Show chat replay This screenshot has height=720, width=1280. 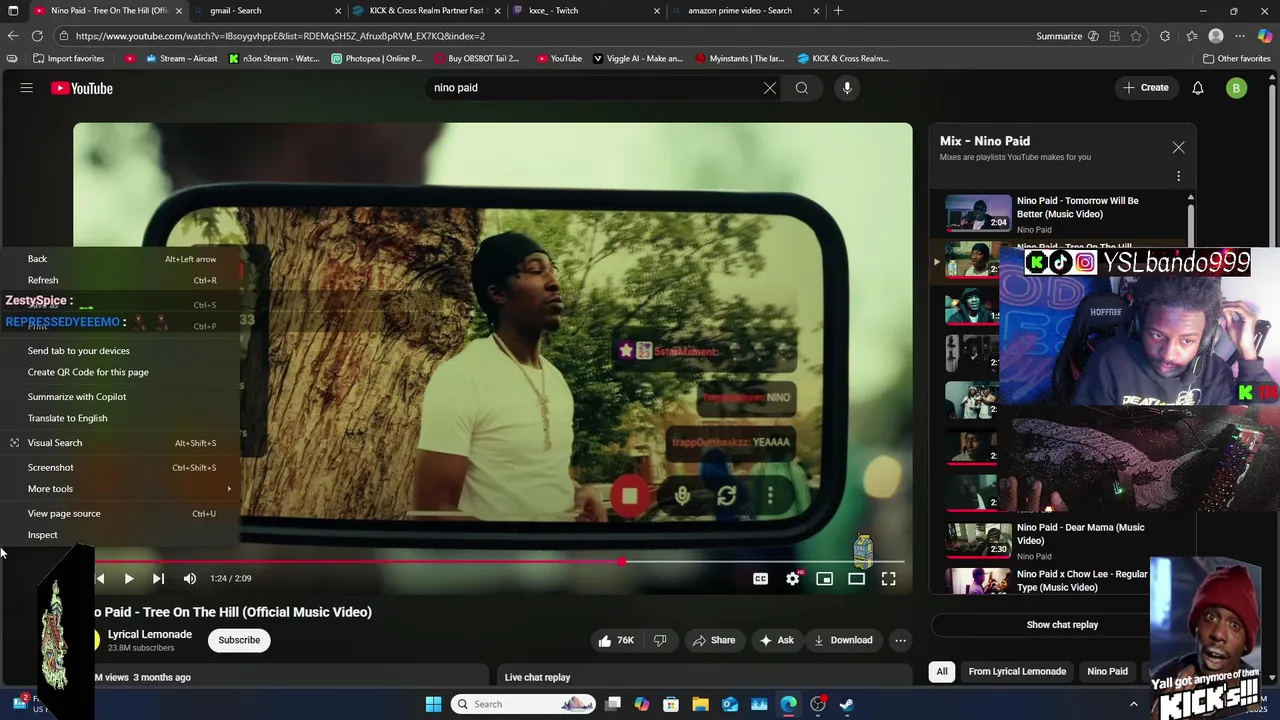1062,625
